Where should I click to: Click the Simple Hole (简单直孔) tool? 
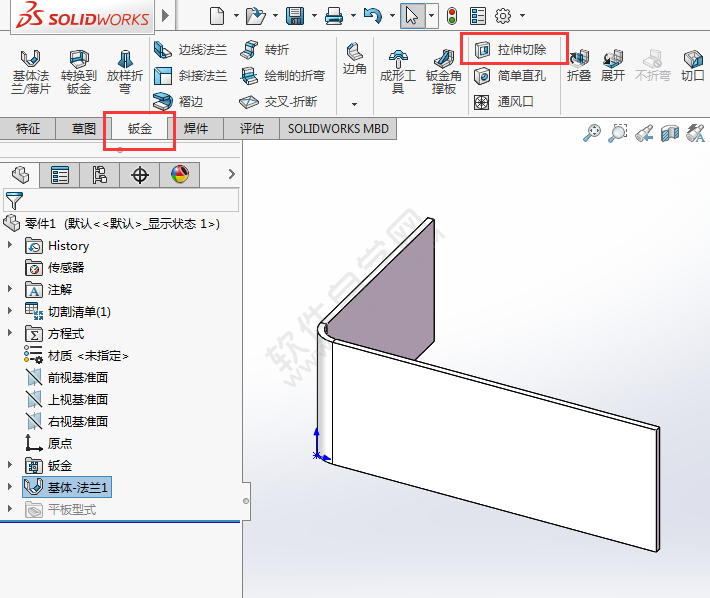pyautogui.click(x=510, y=76)
